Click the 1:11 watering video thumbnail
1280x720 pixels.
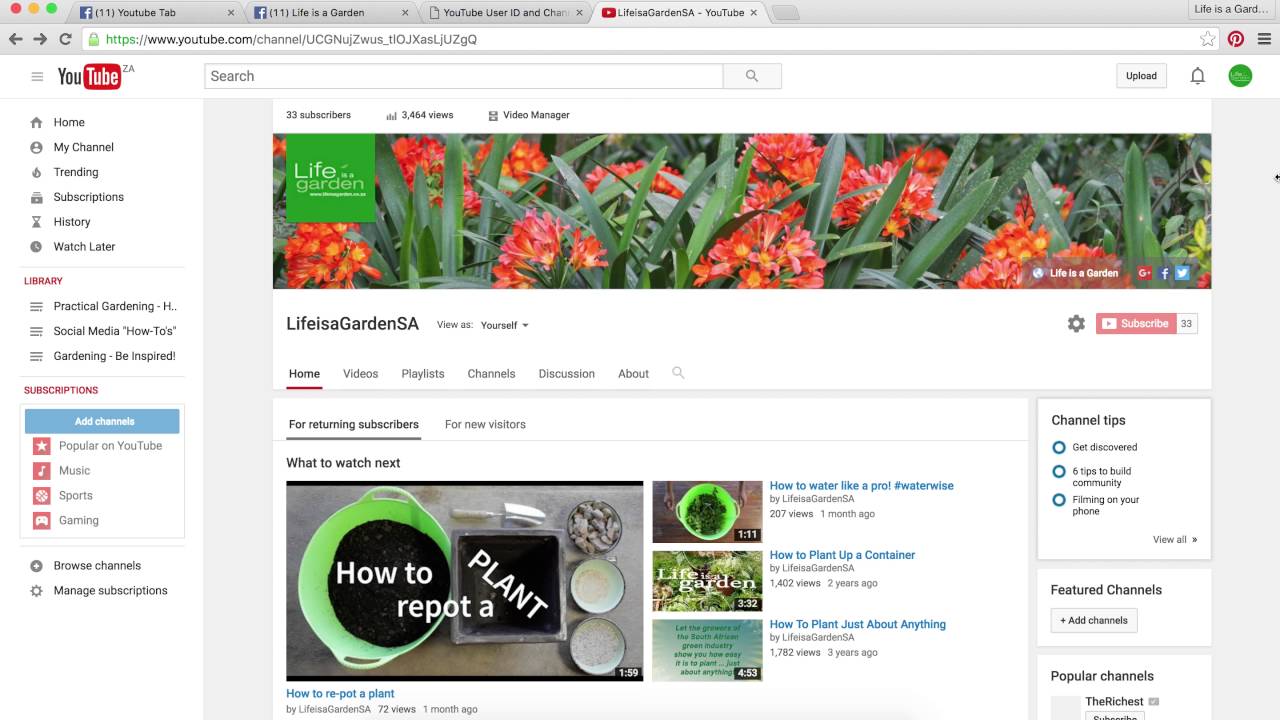pyautogui.click(x=707, y=512)
